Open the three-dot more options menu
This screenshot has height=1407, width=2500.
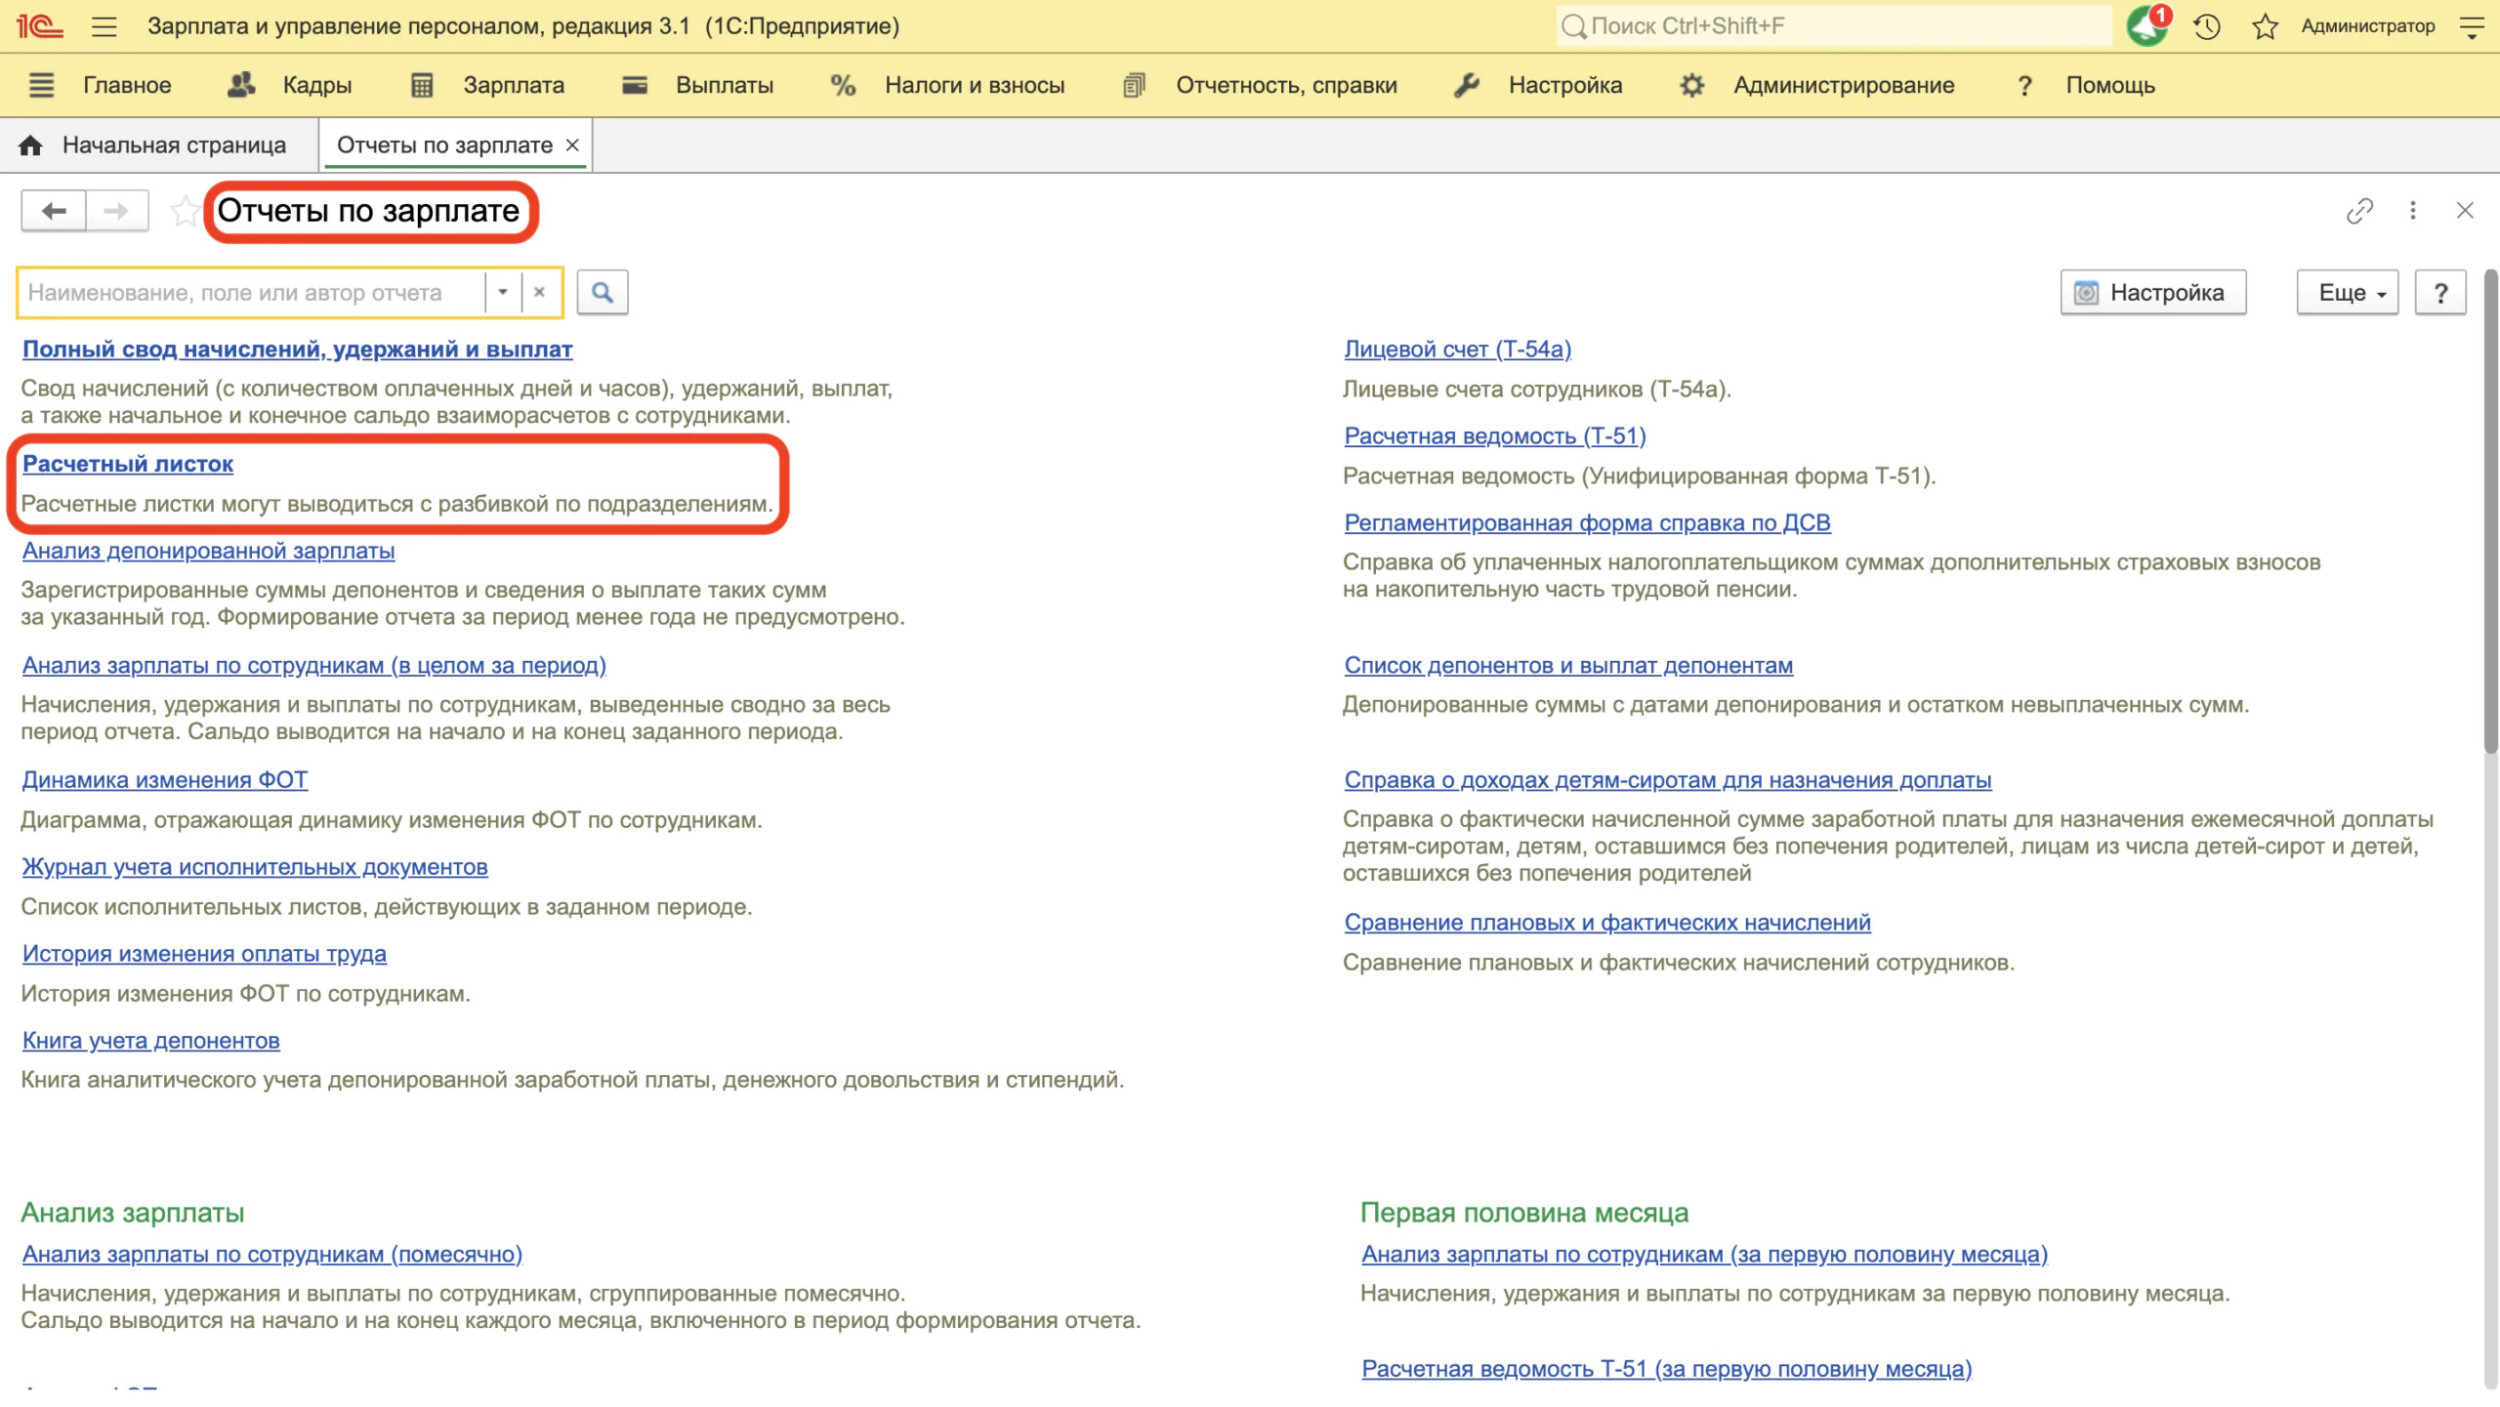coord(2413,210)
